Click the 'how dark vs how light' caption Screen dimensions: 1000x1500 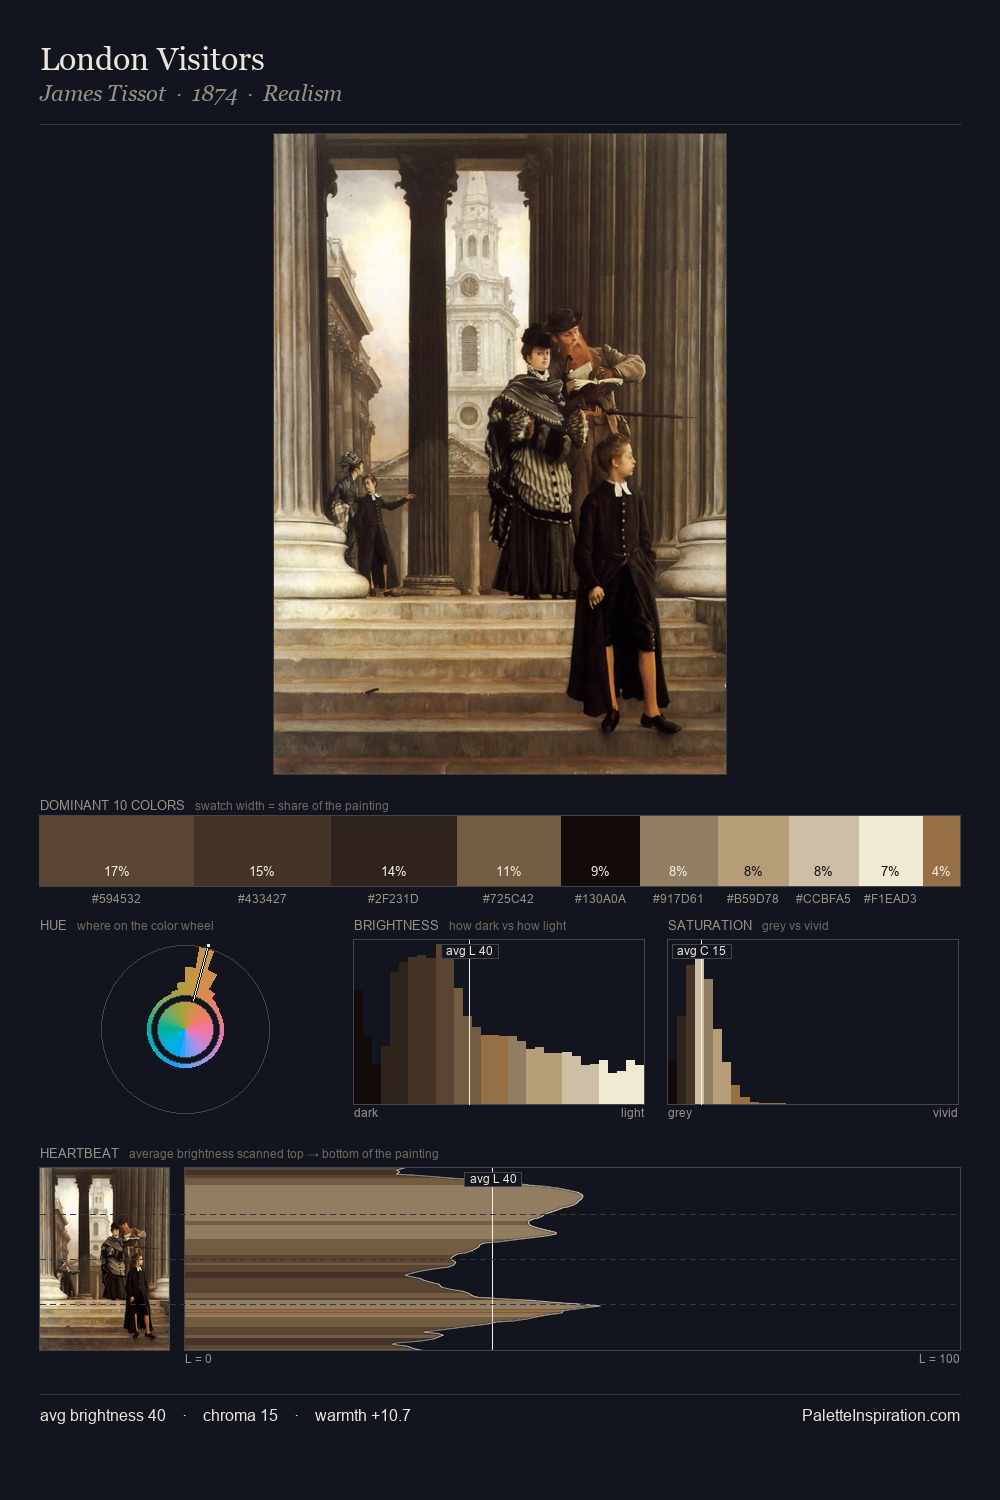(507, 926)
